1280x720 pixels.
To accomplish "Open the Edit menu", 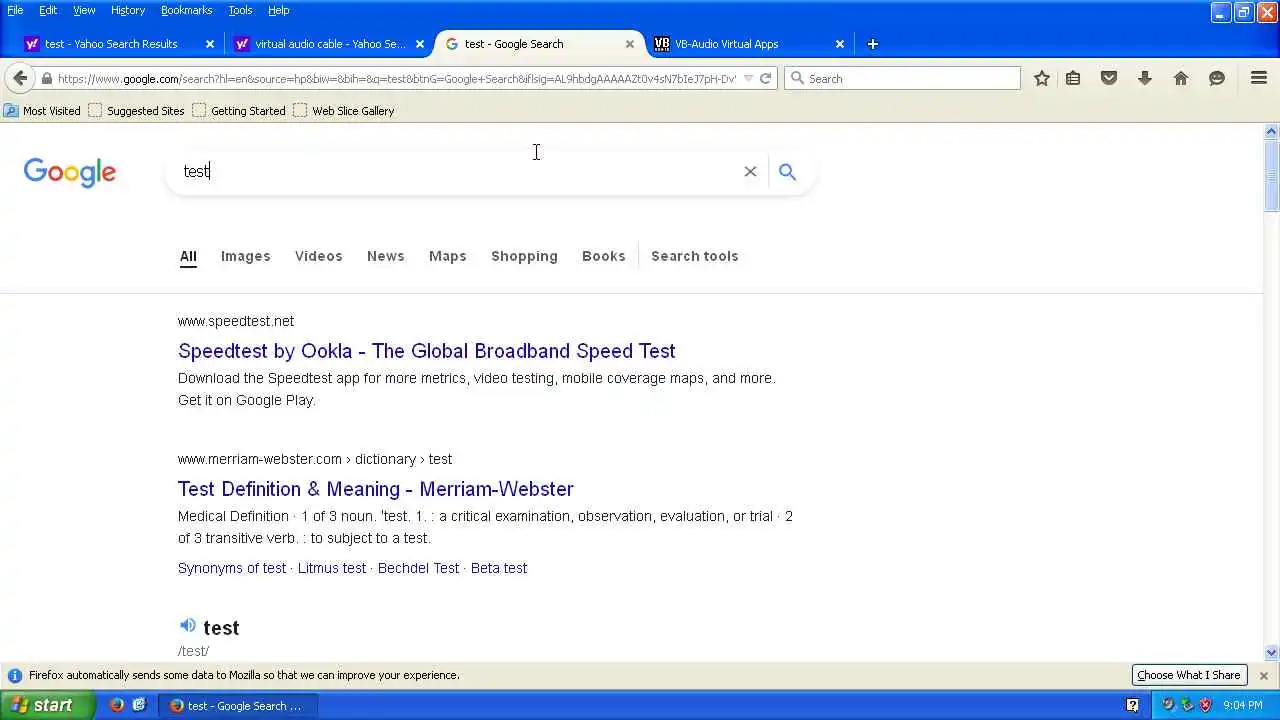I will point(48,10).
